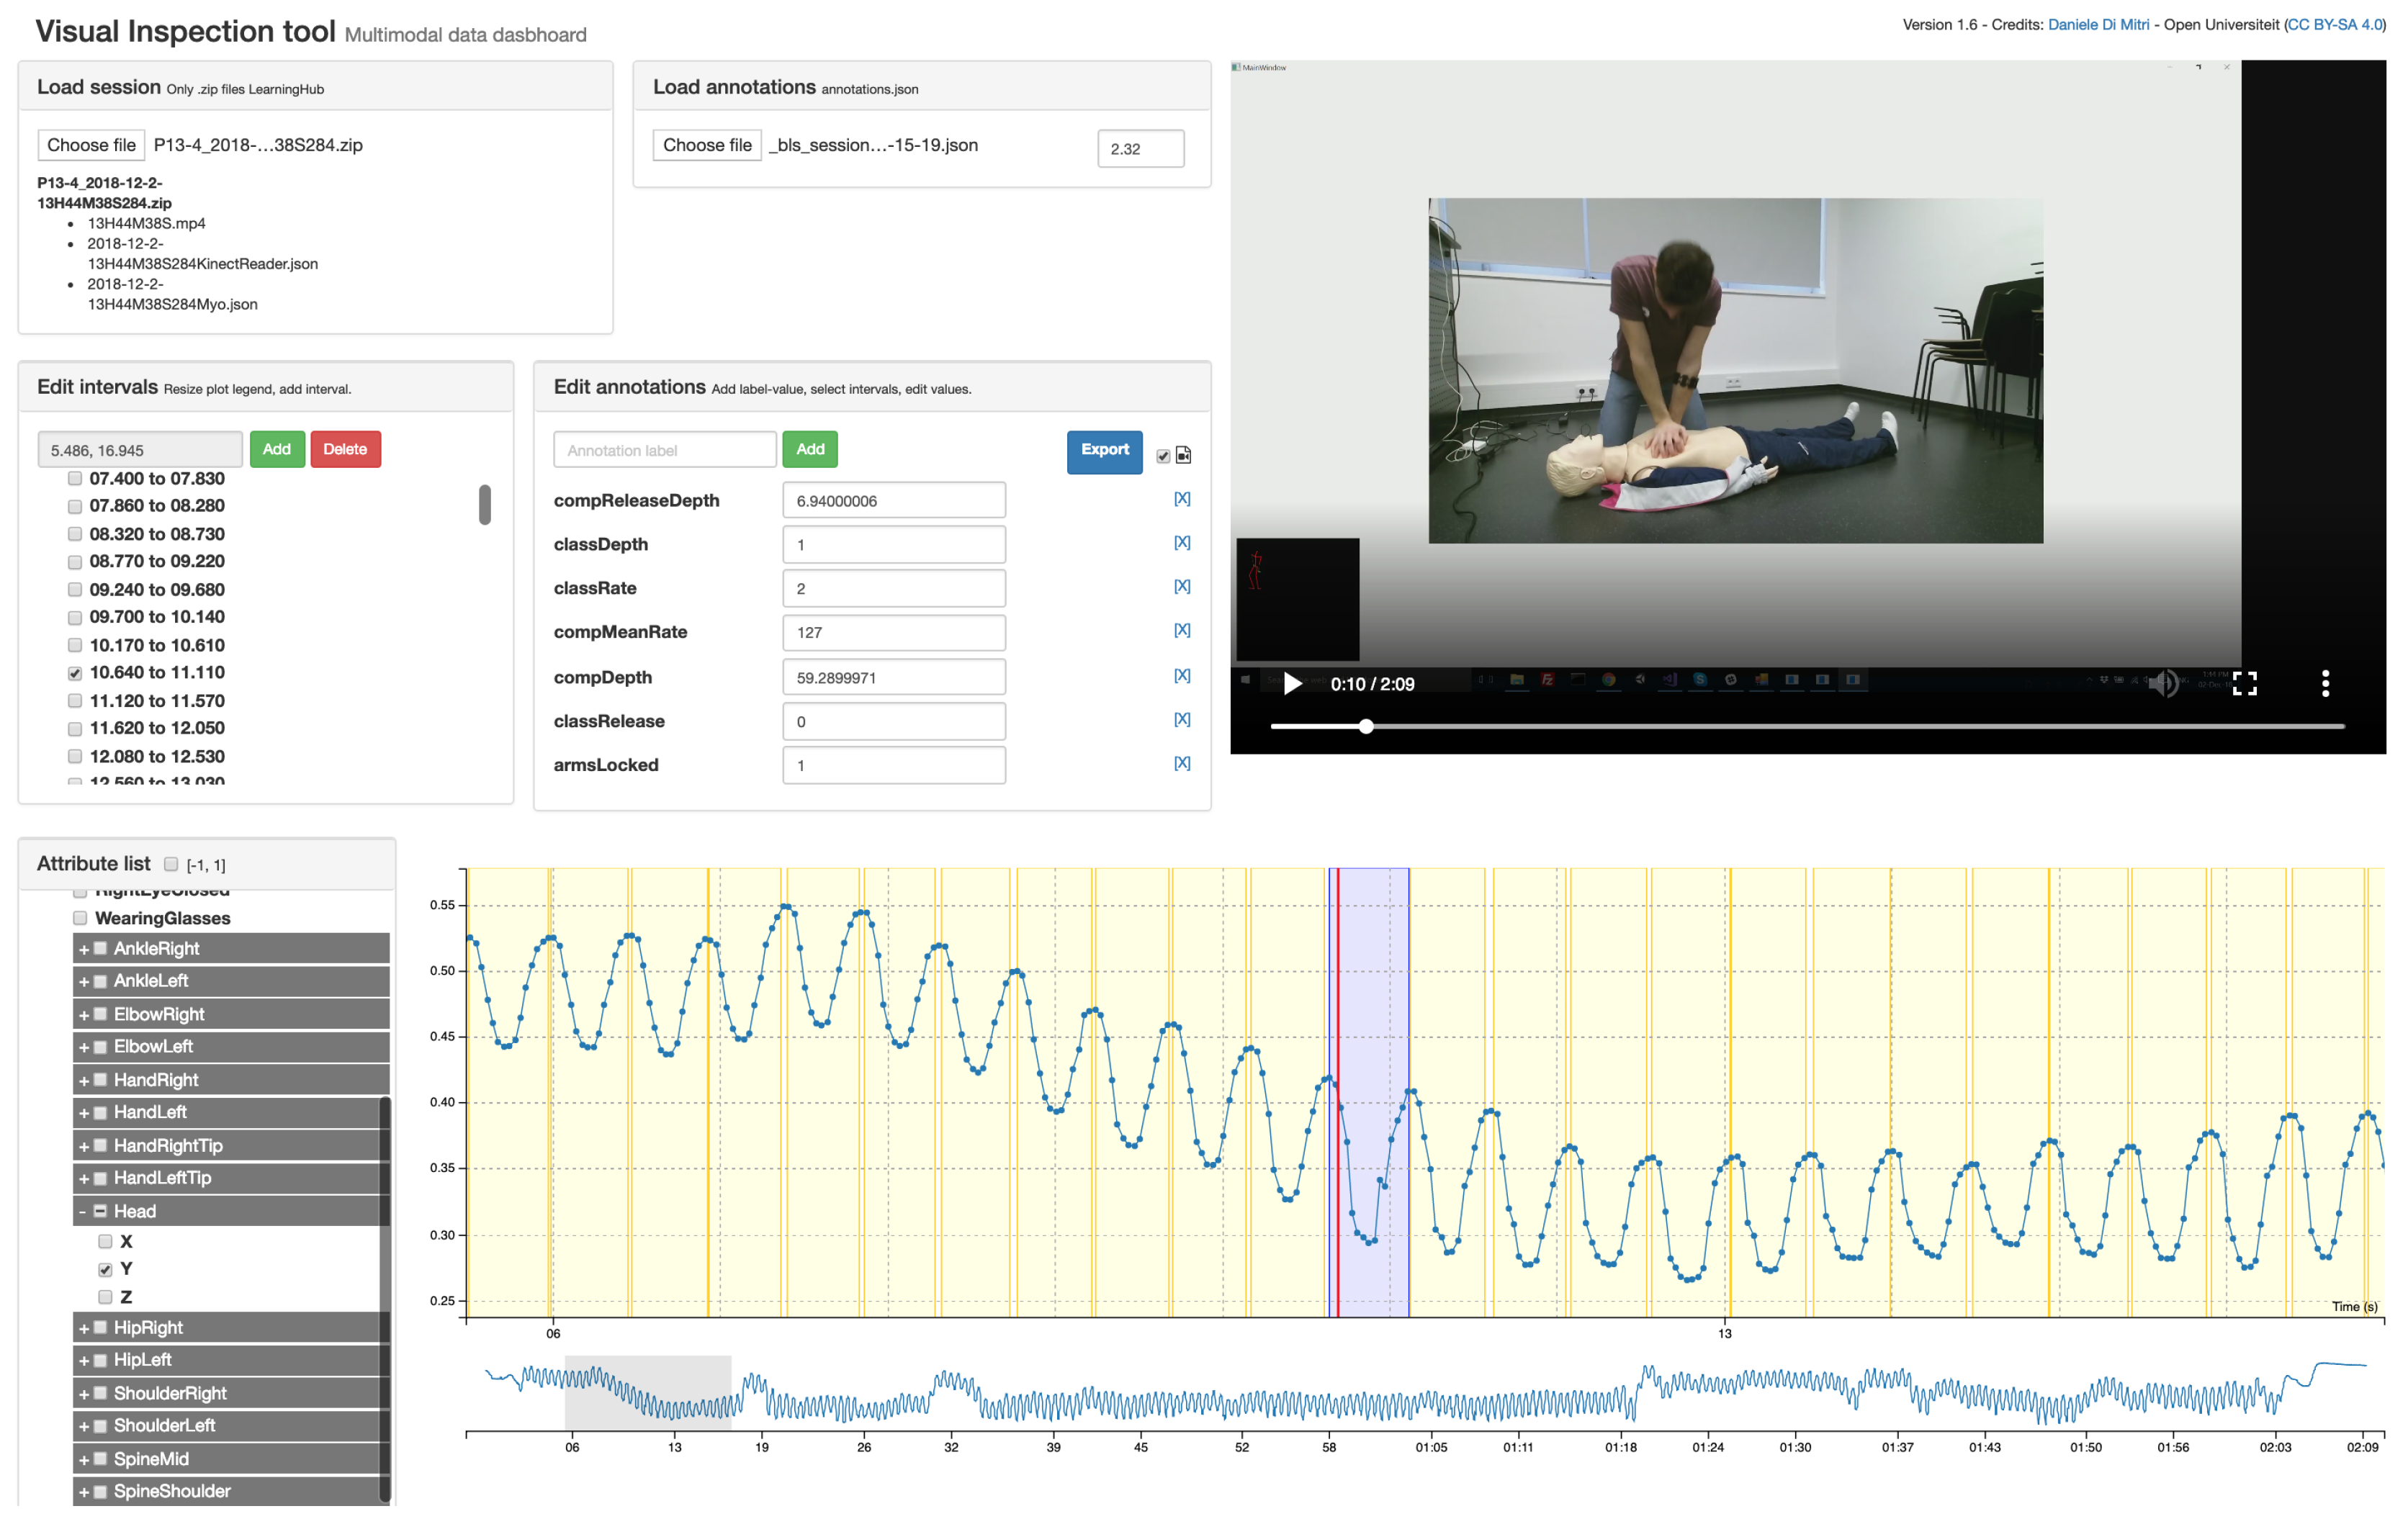Uncheck the Head Y attribute
This screenshot has width=2408, height=1519.
105,1269
